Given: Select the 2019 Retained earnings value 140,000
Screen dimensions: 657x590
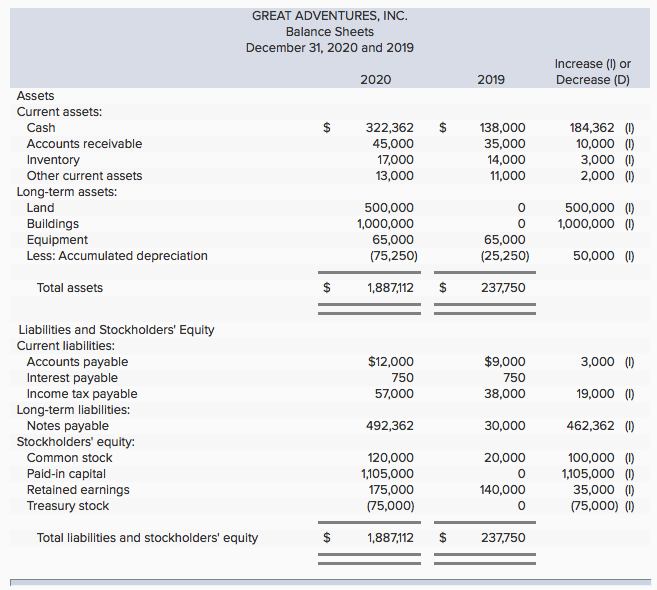Looking at the screenshot, I should click(502, 490).
